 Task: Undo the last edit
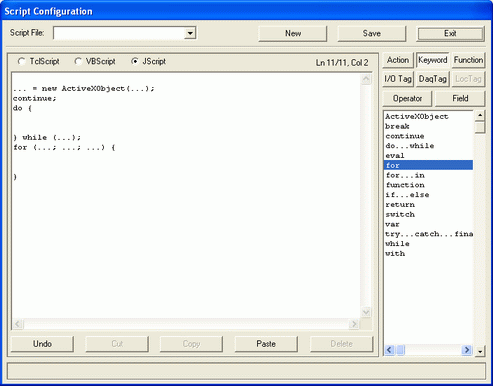tap(42, 344)
